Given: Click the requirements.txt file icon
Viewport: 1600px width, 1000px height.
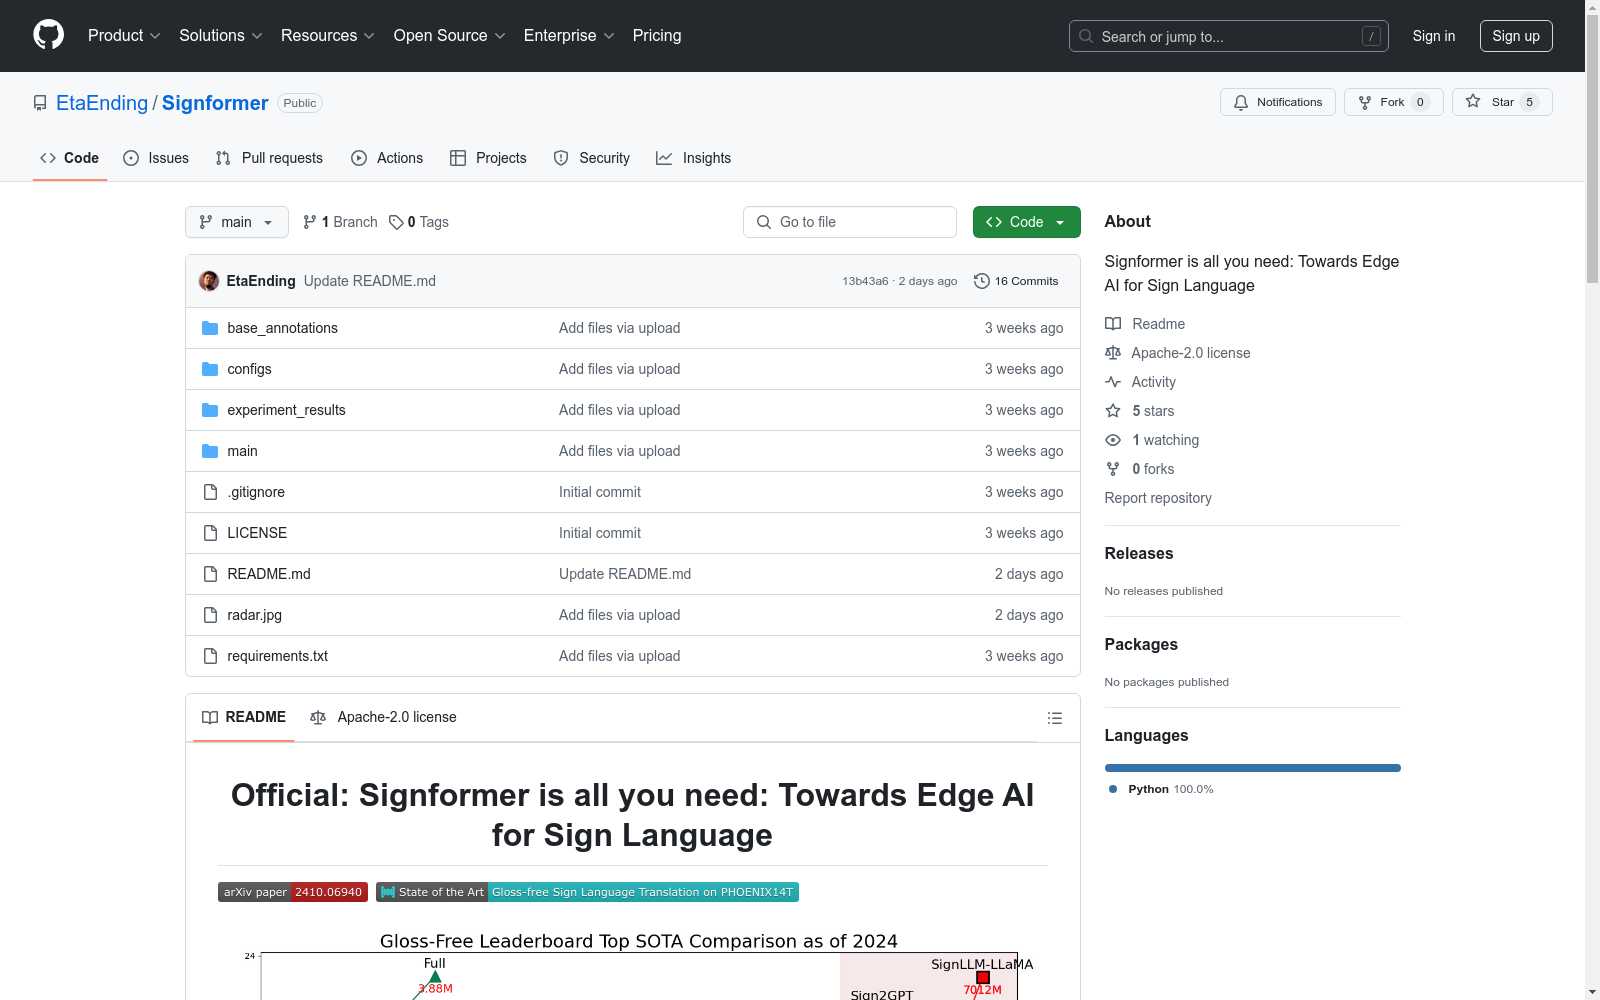Looking at the screenshot, I should [x=210, y=656].
